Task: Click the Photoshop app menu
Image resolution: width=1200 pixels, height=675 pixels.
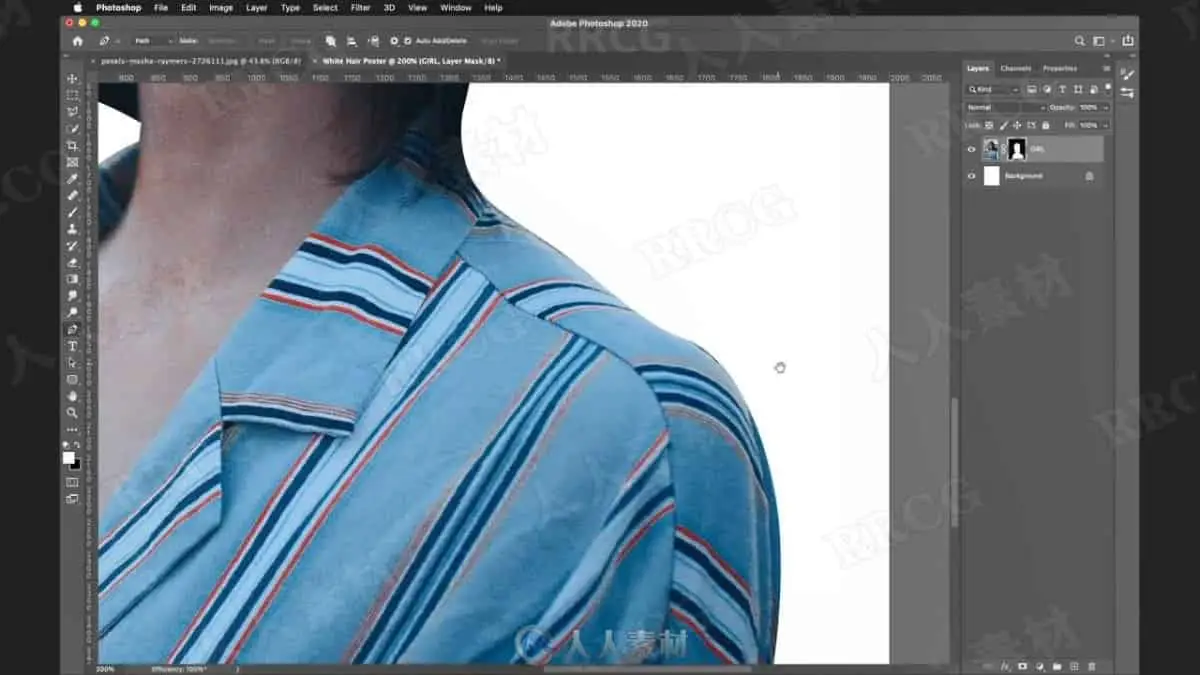Action: 119,7
